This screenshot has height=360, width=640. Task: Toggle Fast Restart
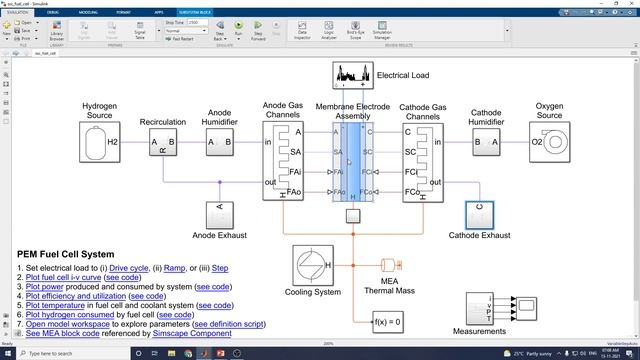(180, 39)
